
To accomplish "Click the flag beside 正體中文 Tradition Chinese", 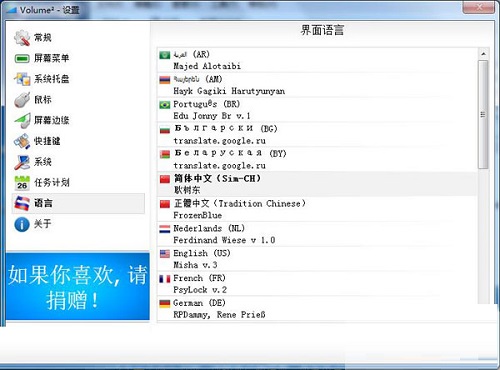I will 165,204.
